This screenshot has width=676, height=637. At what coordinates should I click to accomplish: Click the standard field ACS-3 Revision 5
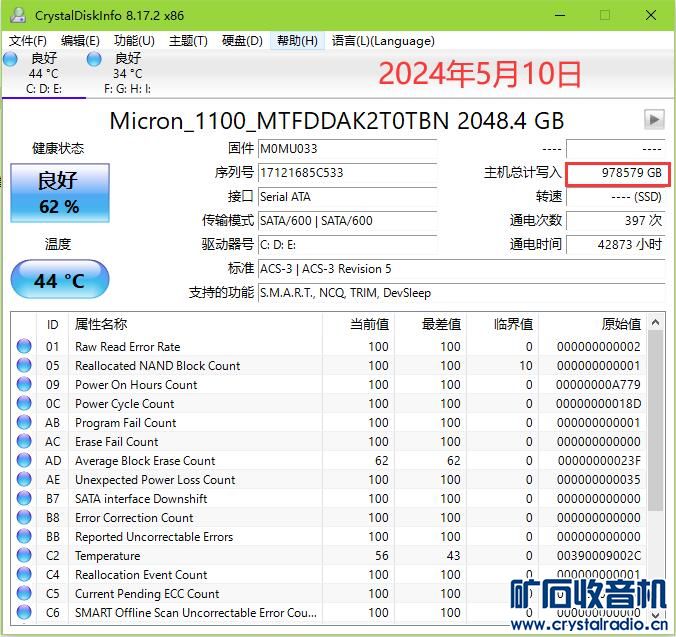pos(462,269)
